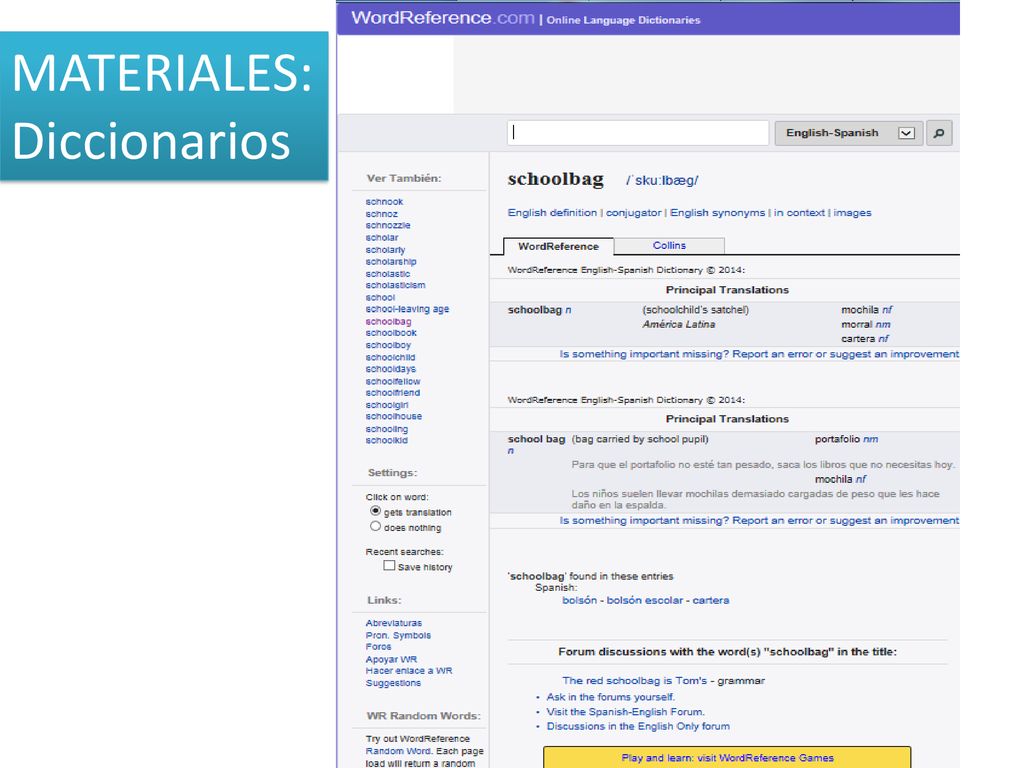The image size is (1024, 768).
Task: Open the Abreviaturas link
Action: click(394, 623)
